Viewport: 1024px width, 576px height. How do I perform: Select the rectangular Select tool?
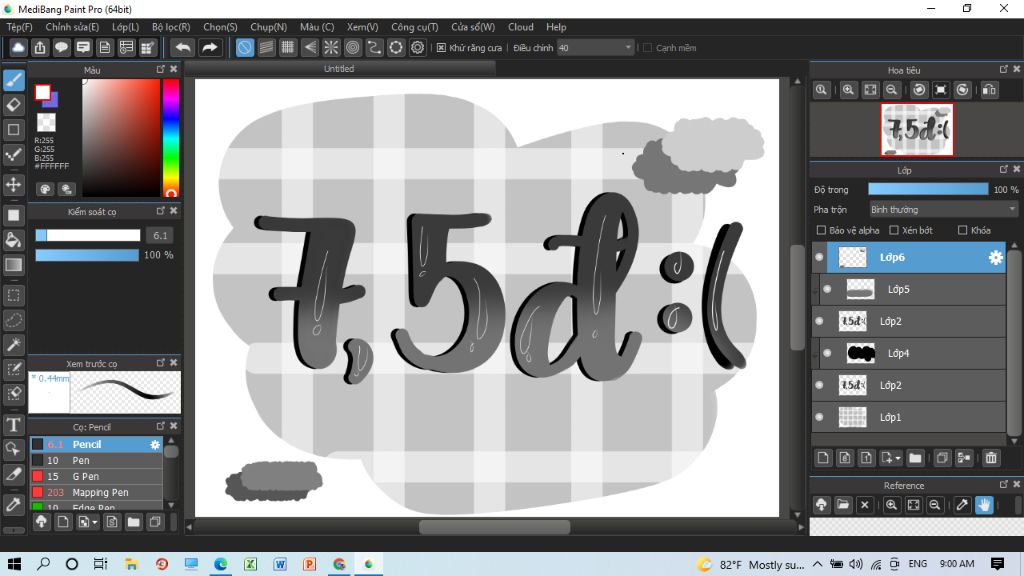14,295
